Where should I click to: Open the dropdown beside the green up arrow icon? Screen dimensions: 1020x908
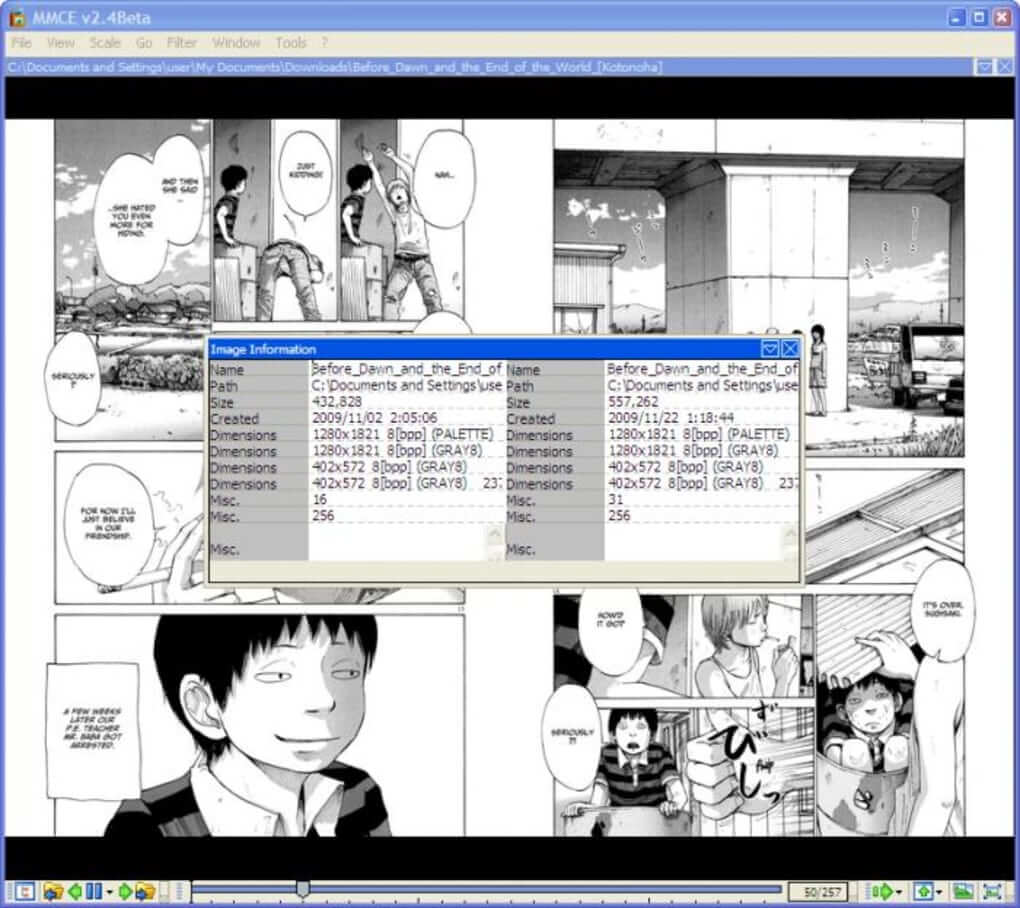(x=941, y=892)
